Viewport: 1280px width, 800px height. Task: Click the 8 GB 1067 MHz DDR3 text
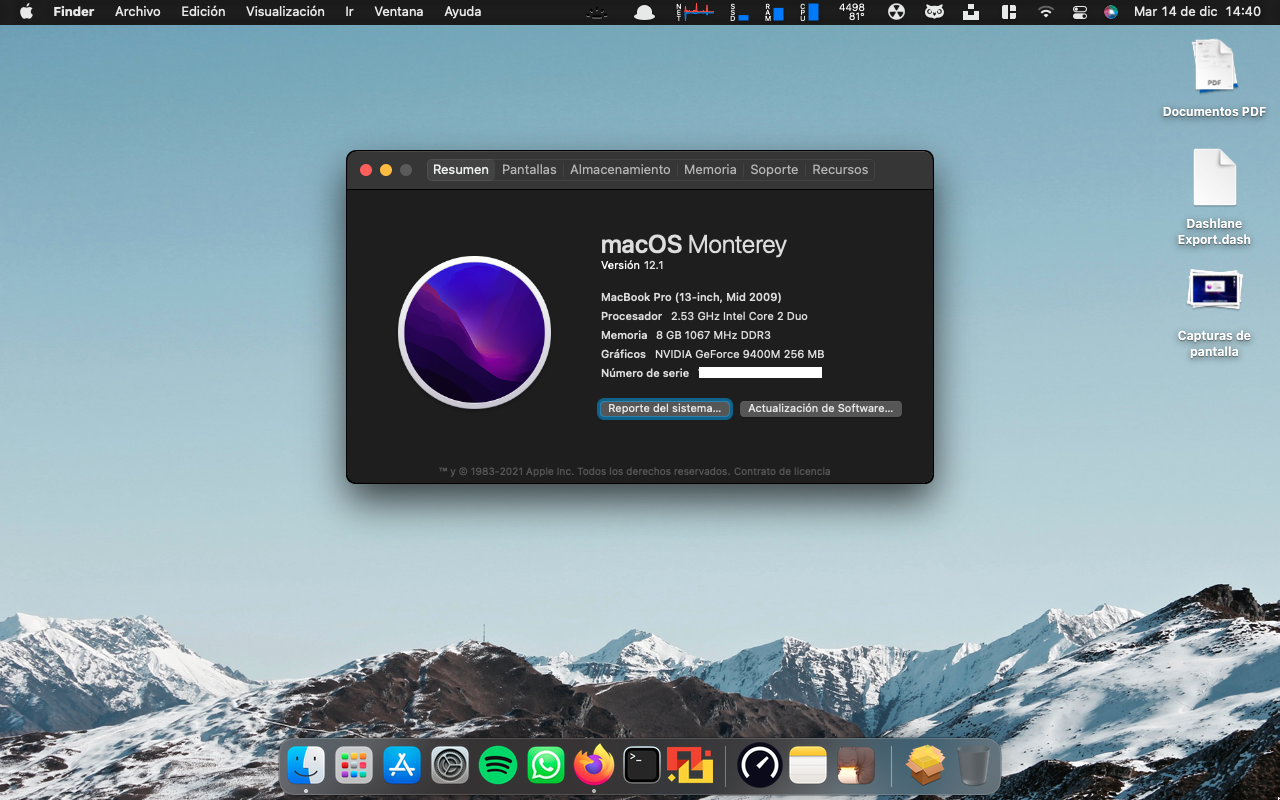pyautogui.click(x=713, y=335)
